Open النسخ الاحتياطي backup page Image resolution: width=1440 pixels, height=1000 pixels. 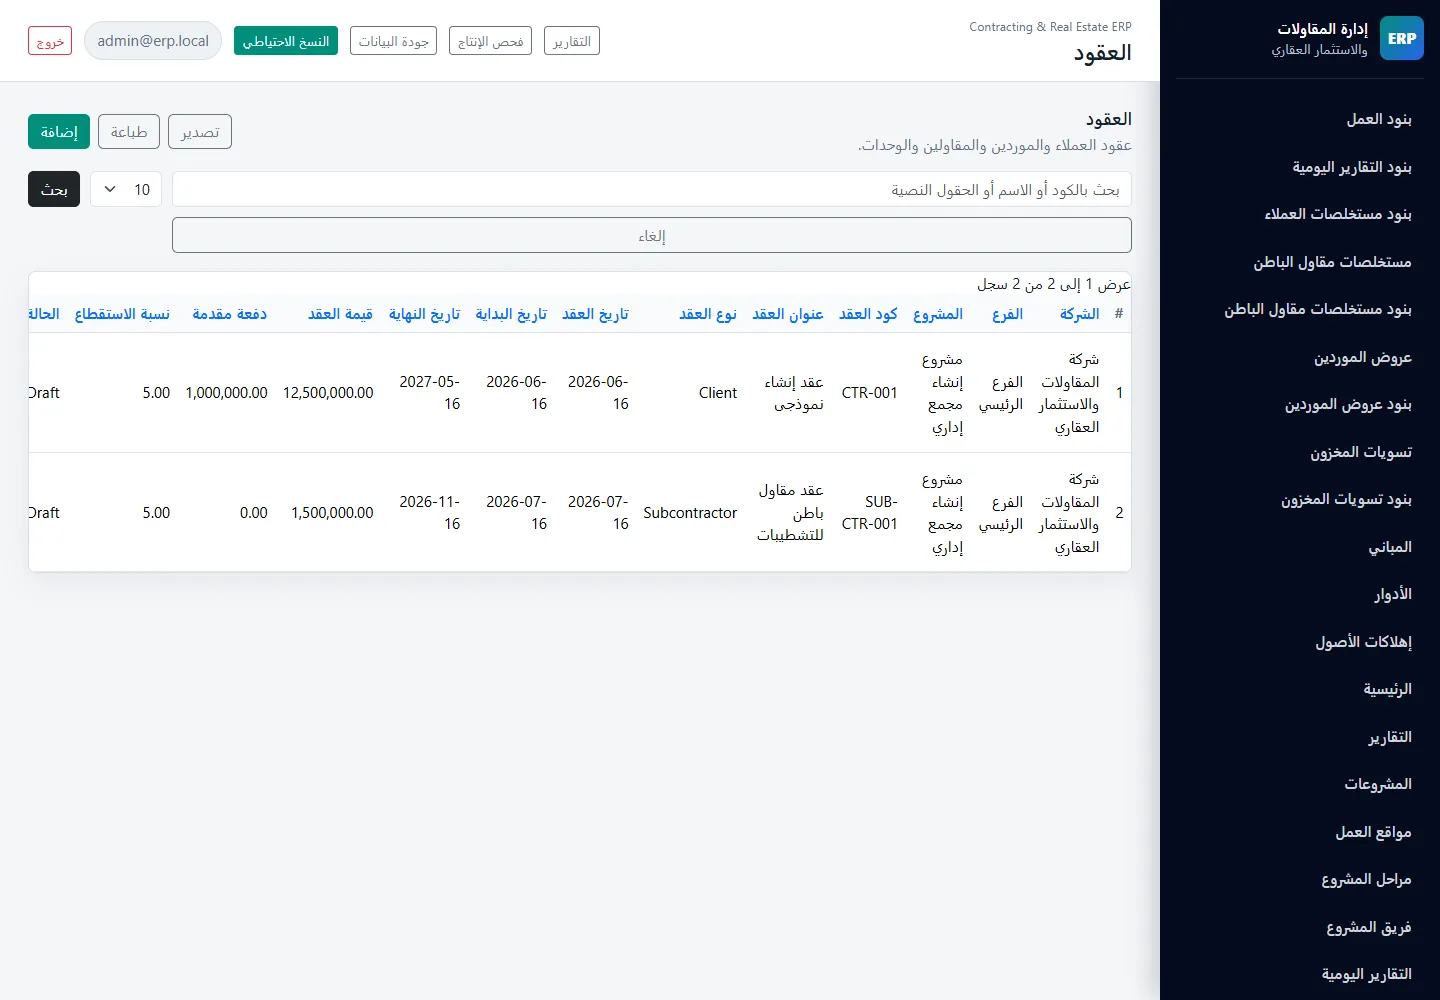pyautogui.click(x=286, y=41)
